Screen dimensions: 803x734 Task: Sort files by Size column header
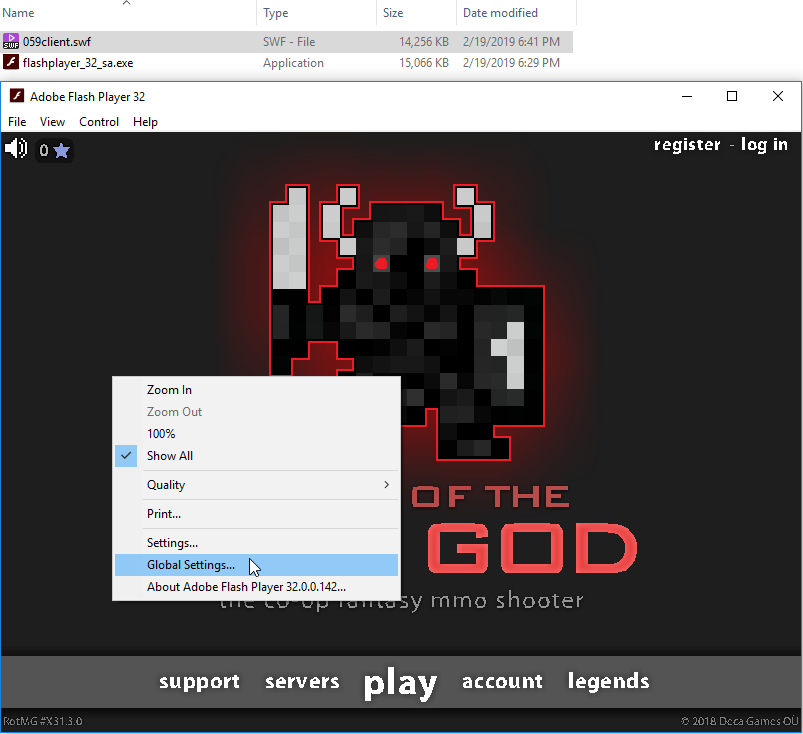(x=393, y=13)
